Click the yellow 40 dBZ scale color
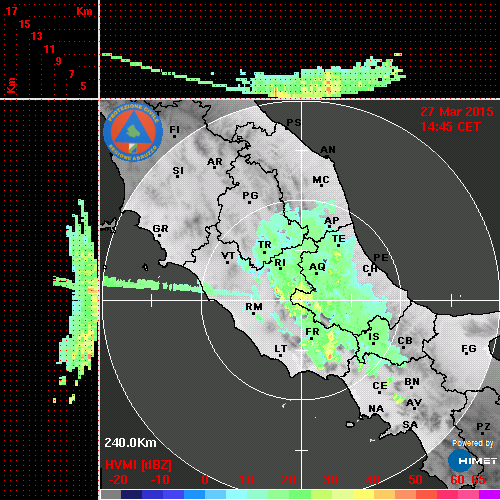 click(x=363, y=494)
